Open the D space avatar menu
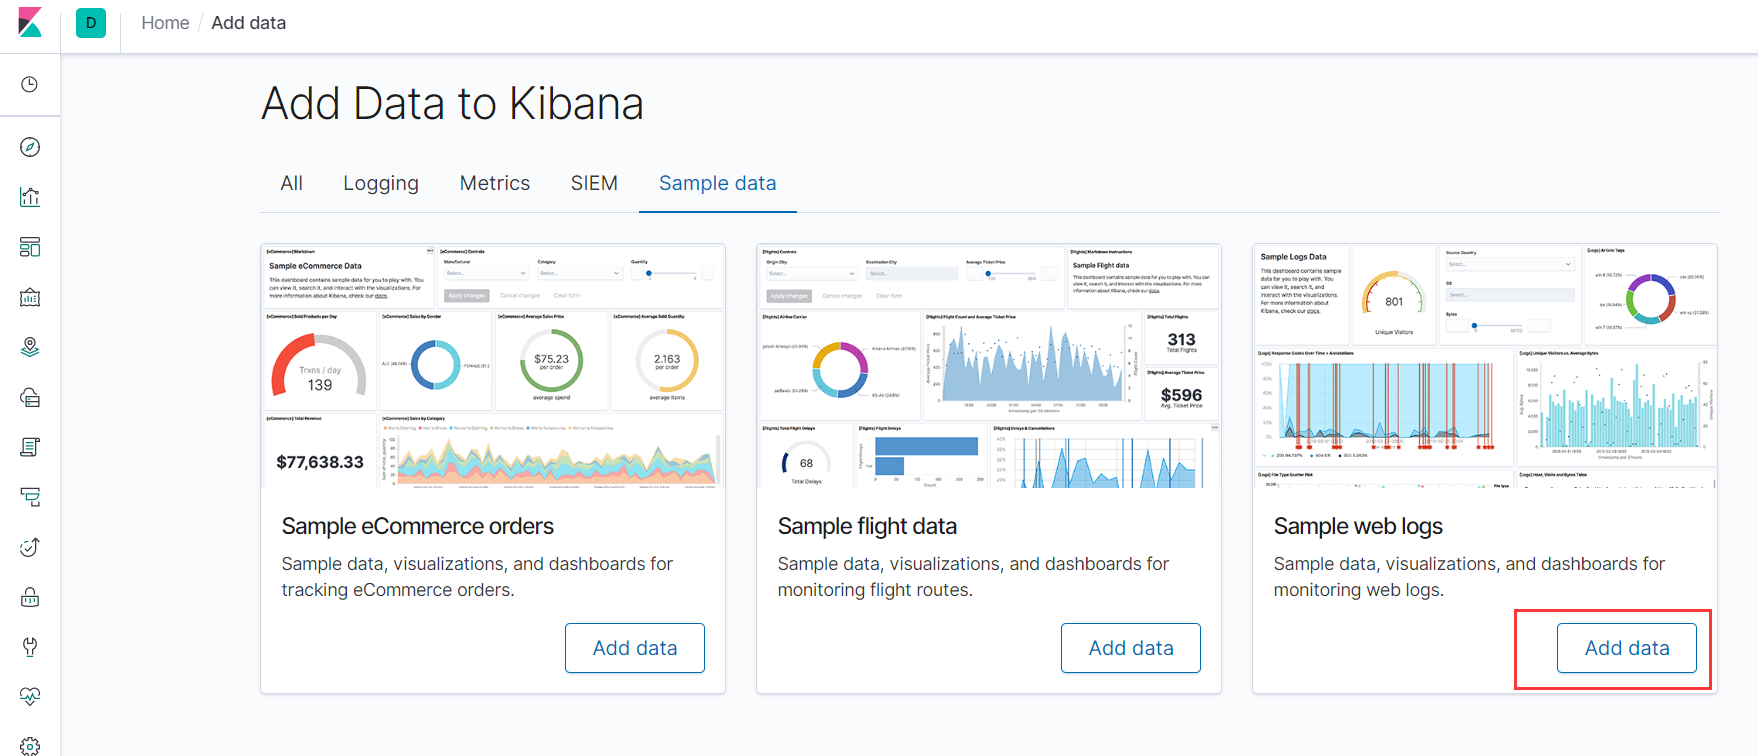 91,23
